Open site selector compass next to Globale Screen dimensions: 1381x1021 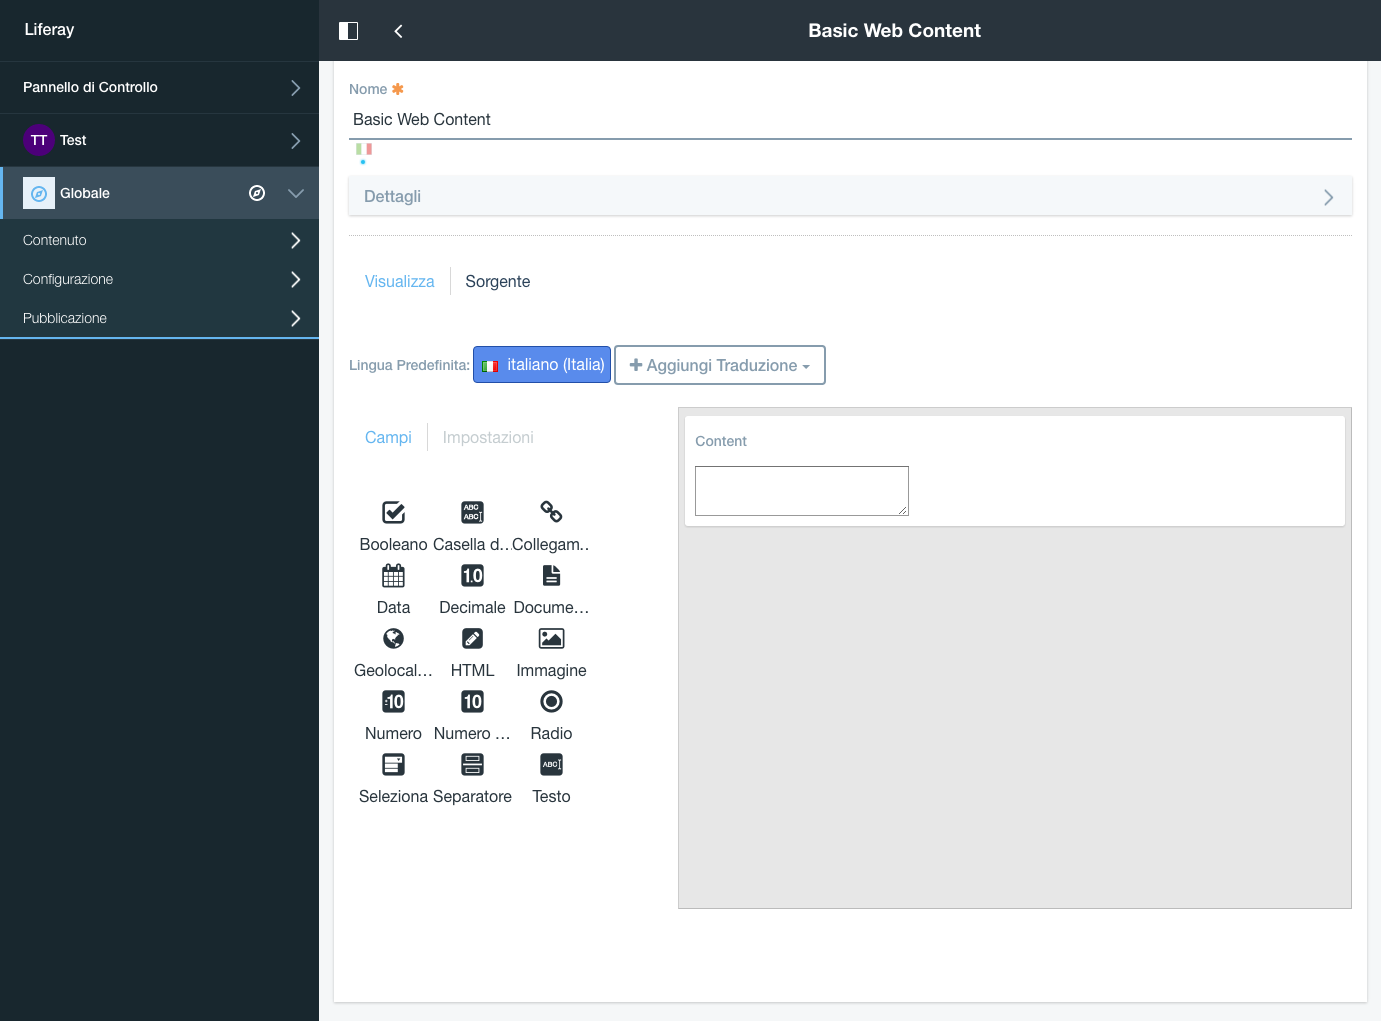257,193
